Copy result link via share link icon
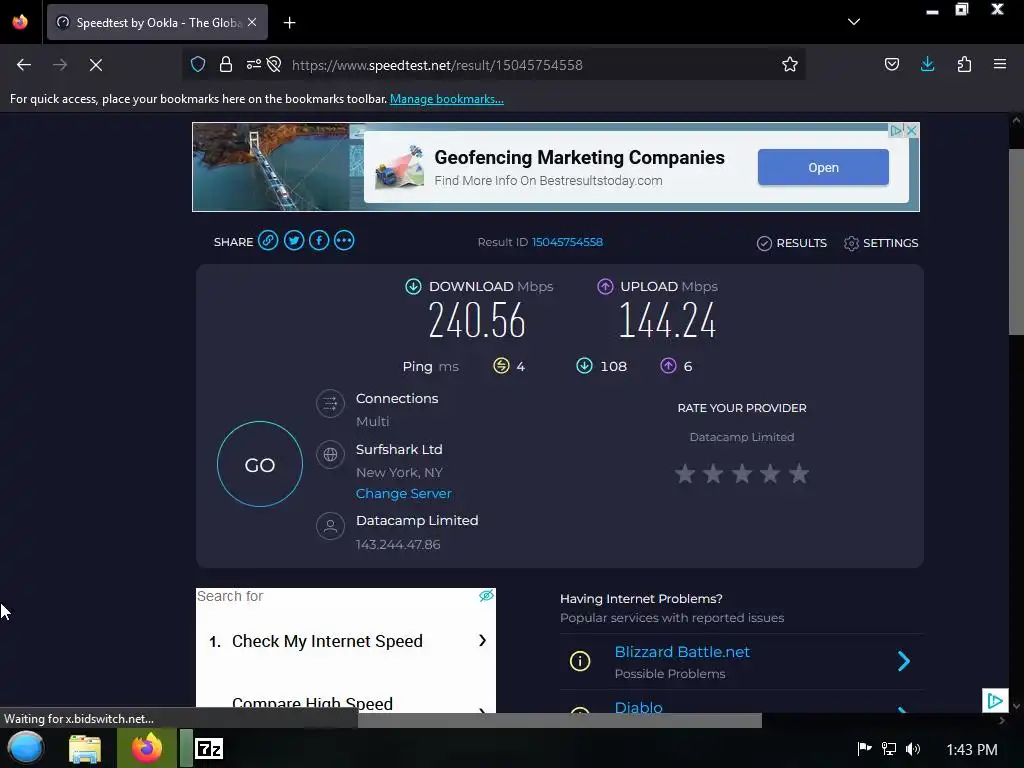The image size is (1024, 768). [268, 240]
